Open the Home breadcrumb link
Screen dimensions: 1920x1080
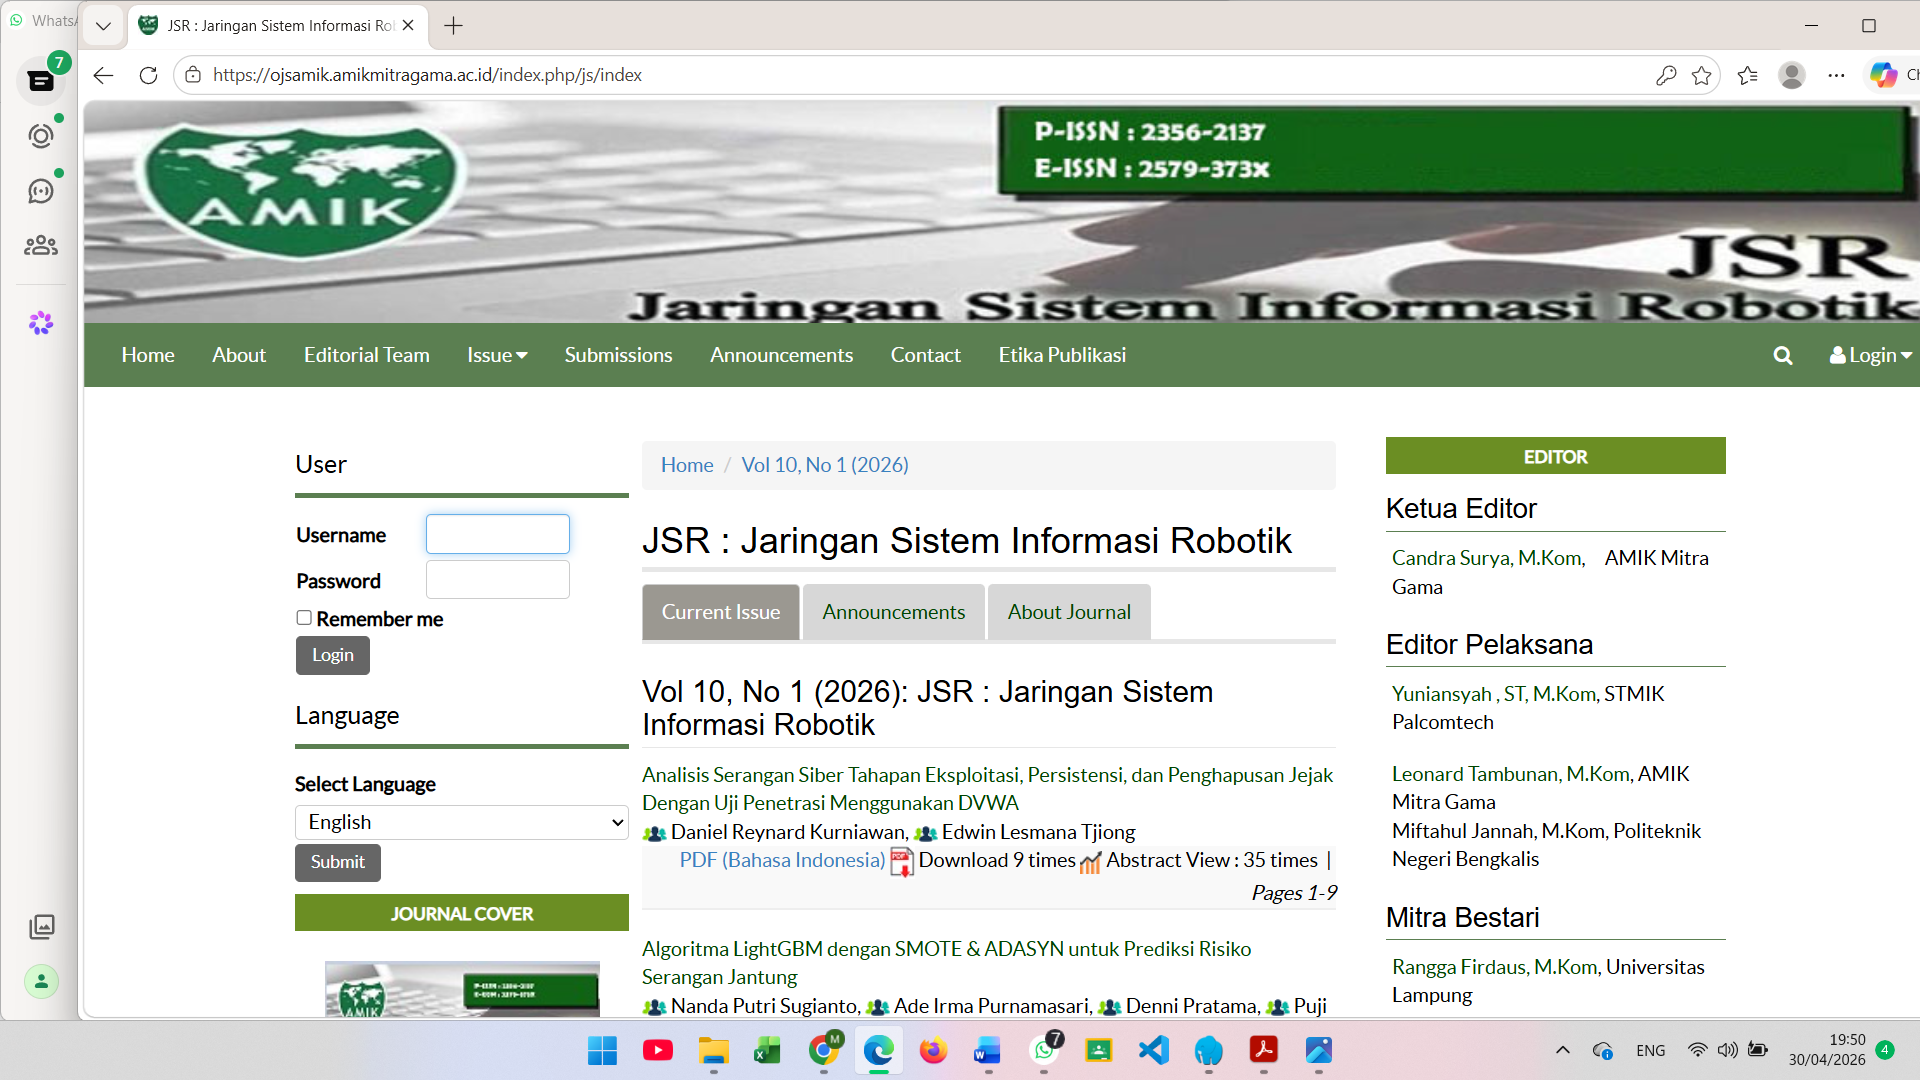687,465
